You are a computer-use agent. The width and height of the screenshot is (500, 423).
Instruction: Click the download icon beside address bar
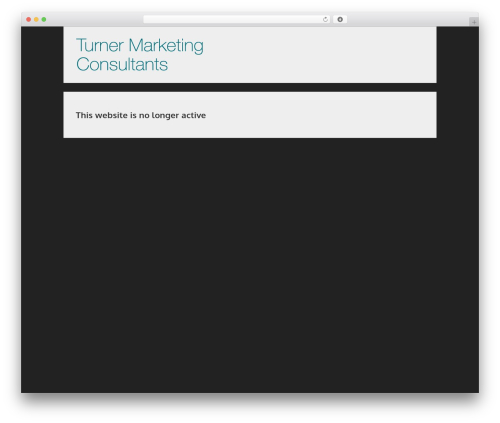point(340,19)
